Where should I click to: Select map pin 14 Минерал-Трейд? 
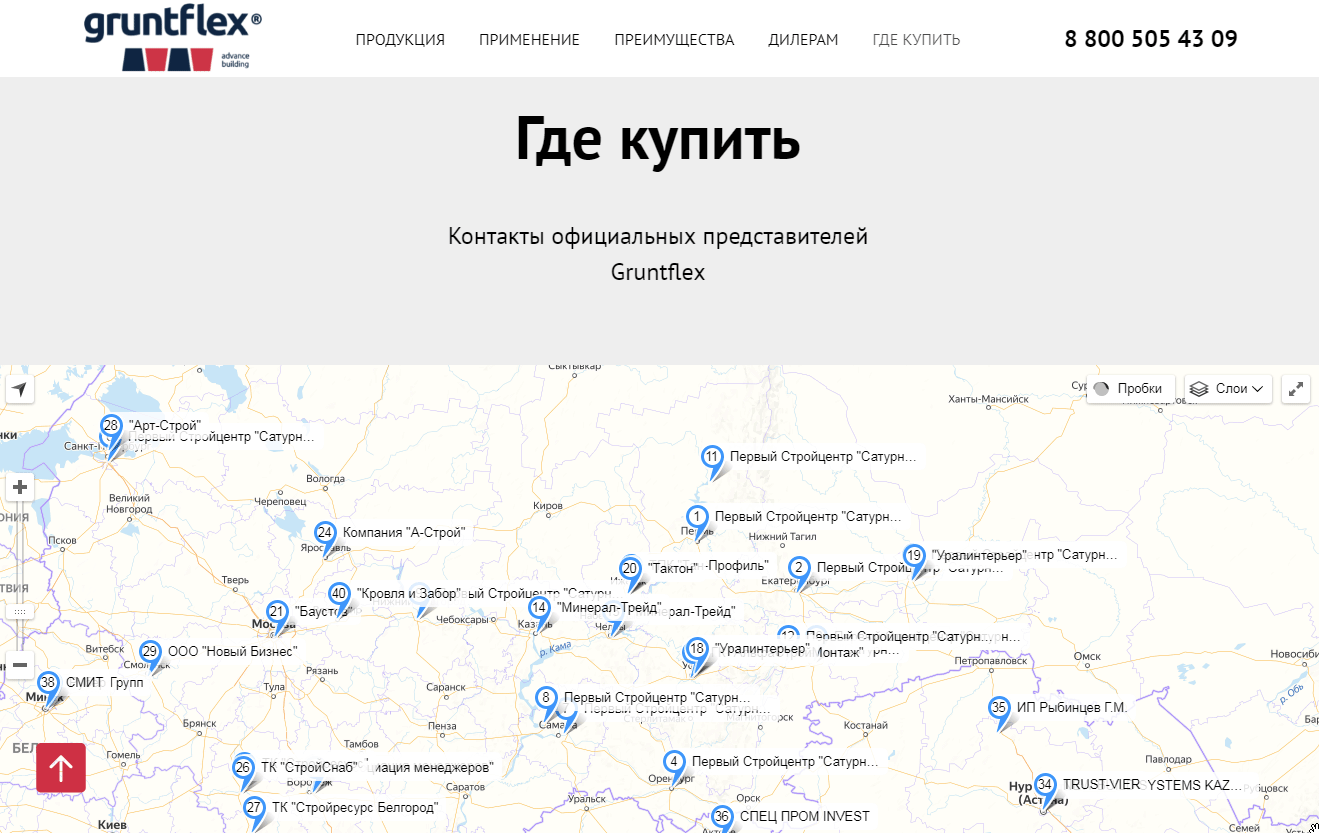tap(539, 609)
